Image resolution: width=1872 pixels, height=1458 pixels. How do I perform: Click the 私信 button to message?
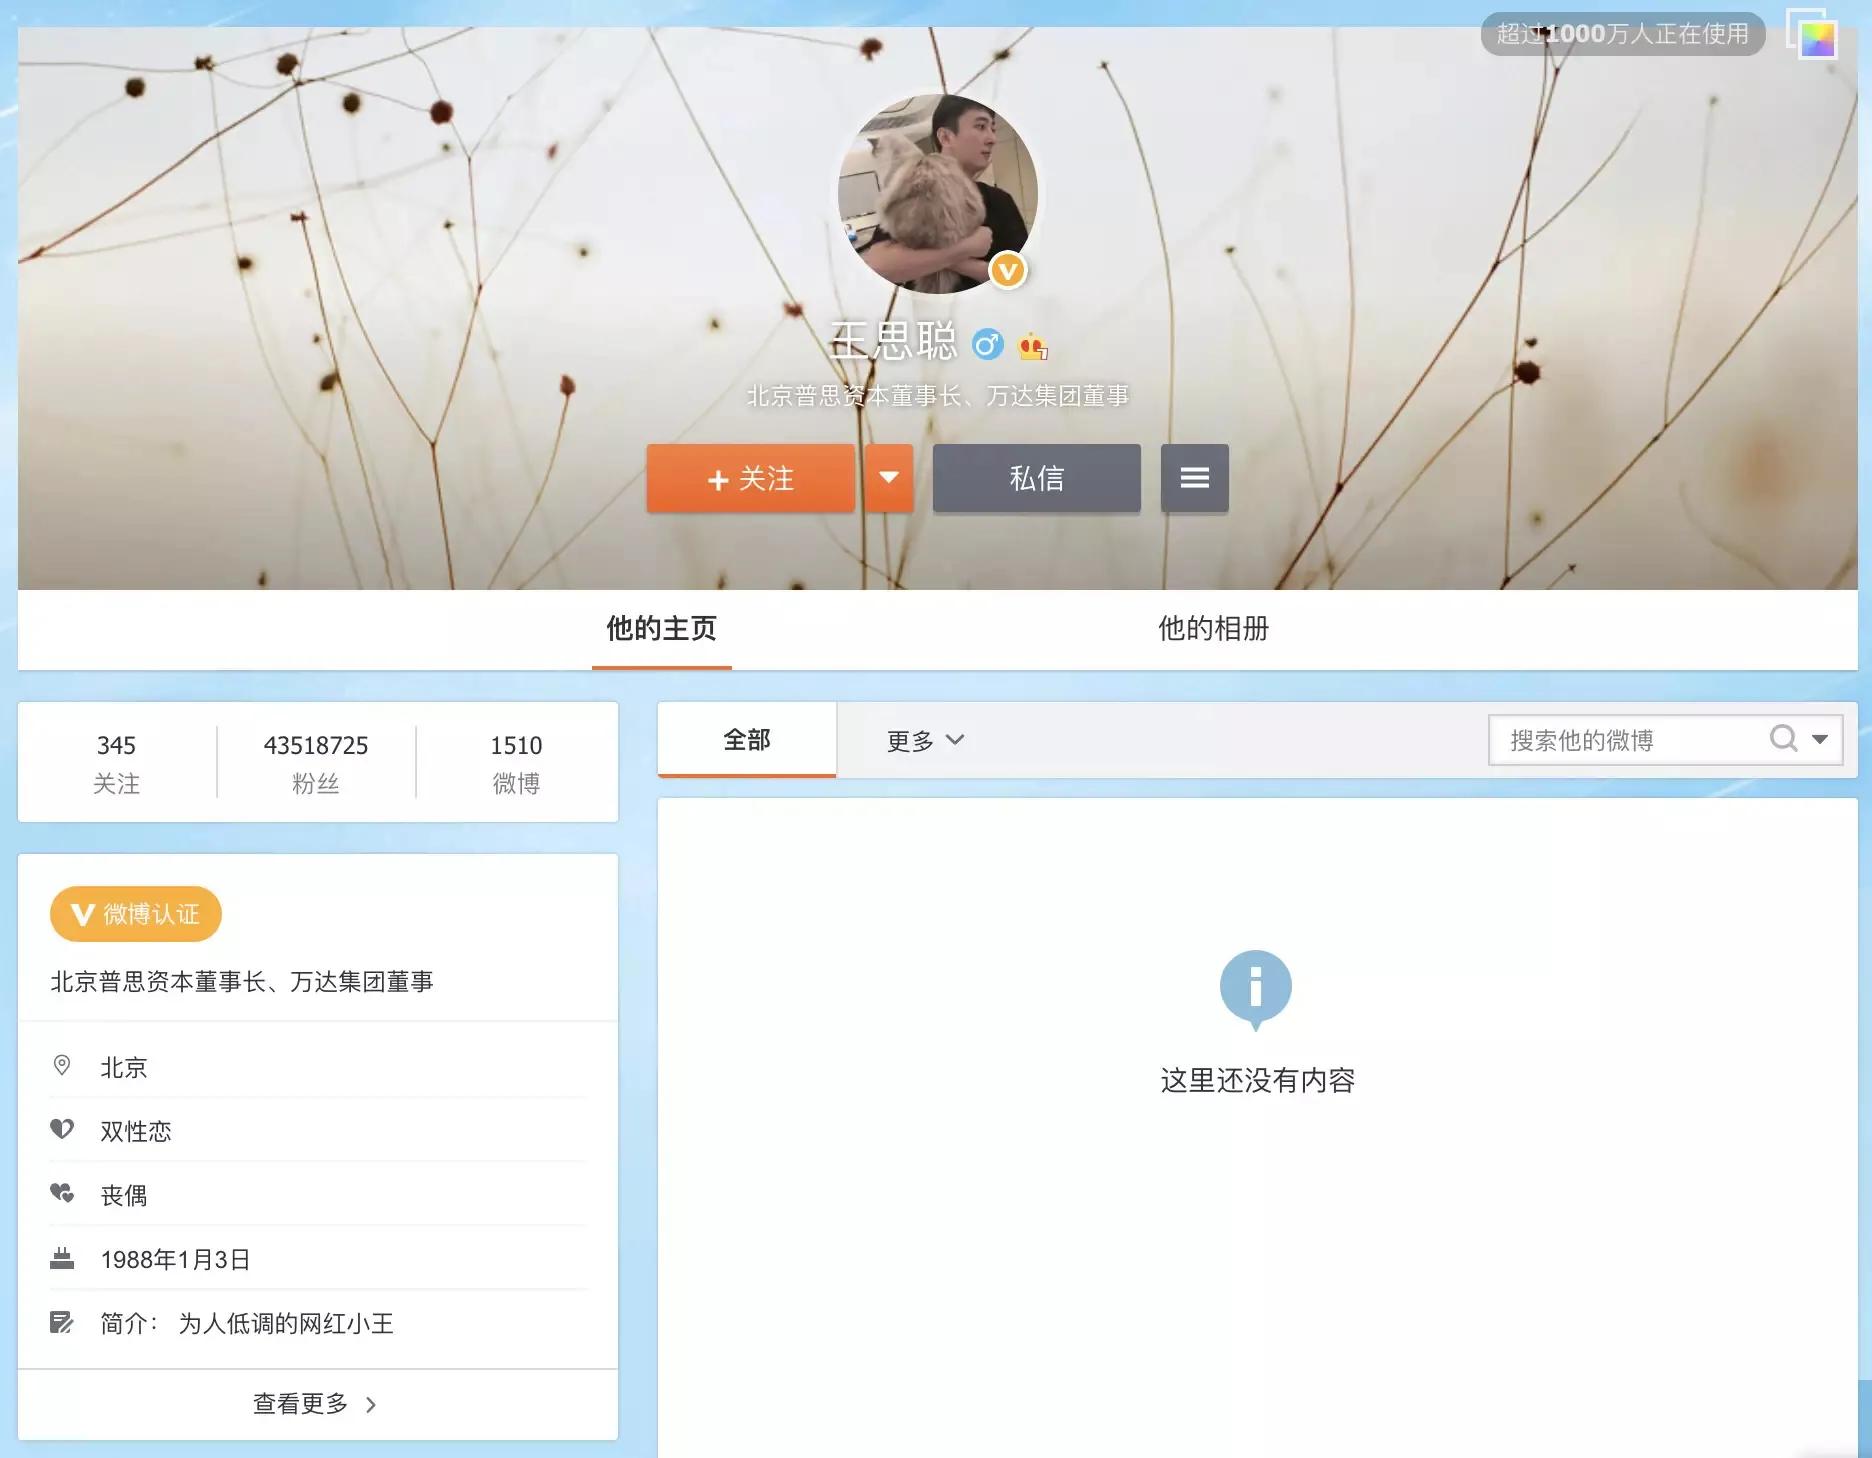[x=1036, y=479]
